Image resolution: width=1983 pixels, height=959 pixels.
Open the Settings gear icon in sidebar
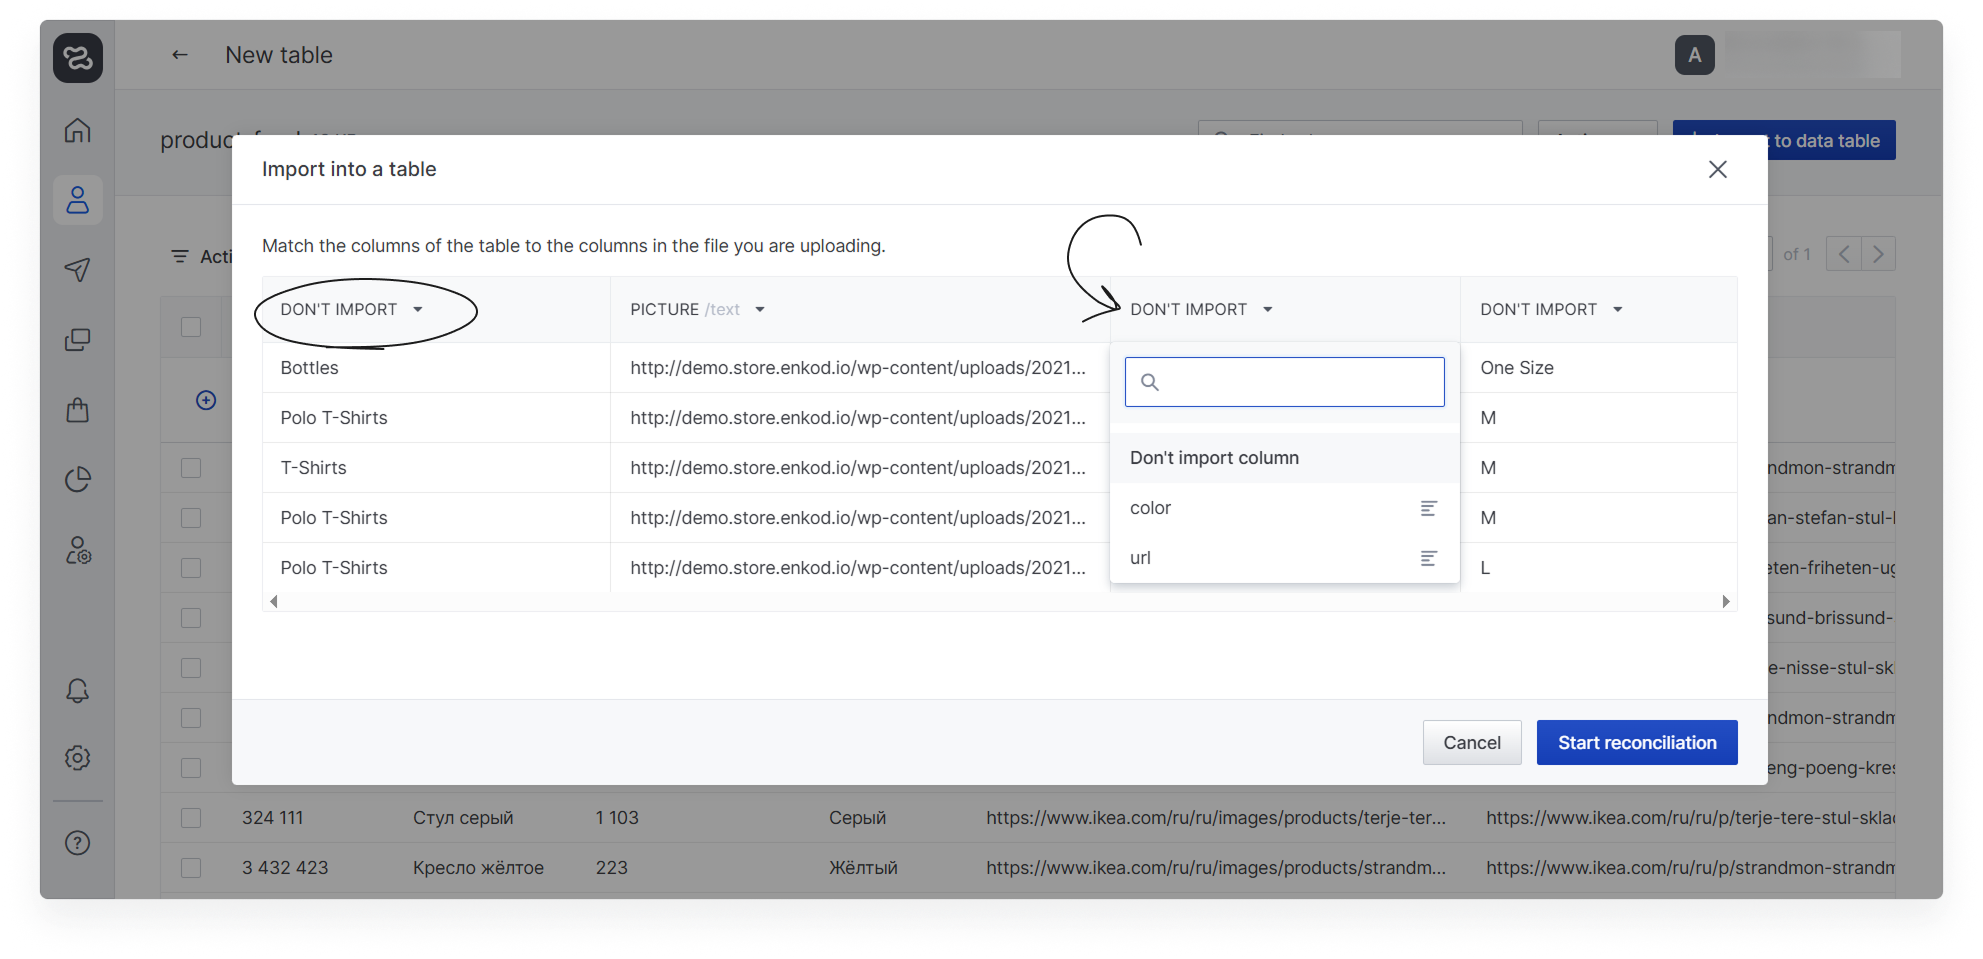coord(78,758)
